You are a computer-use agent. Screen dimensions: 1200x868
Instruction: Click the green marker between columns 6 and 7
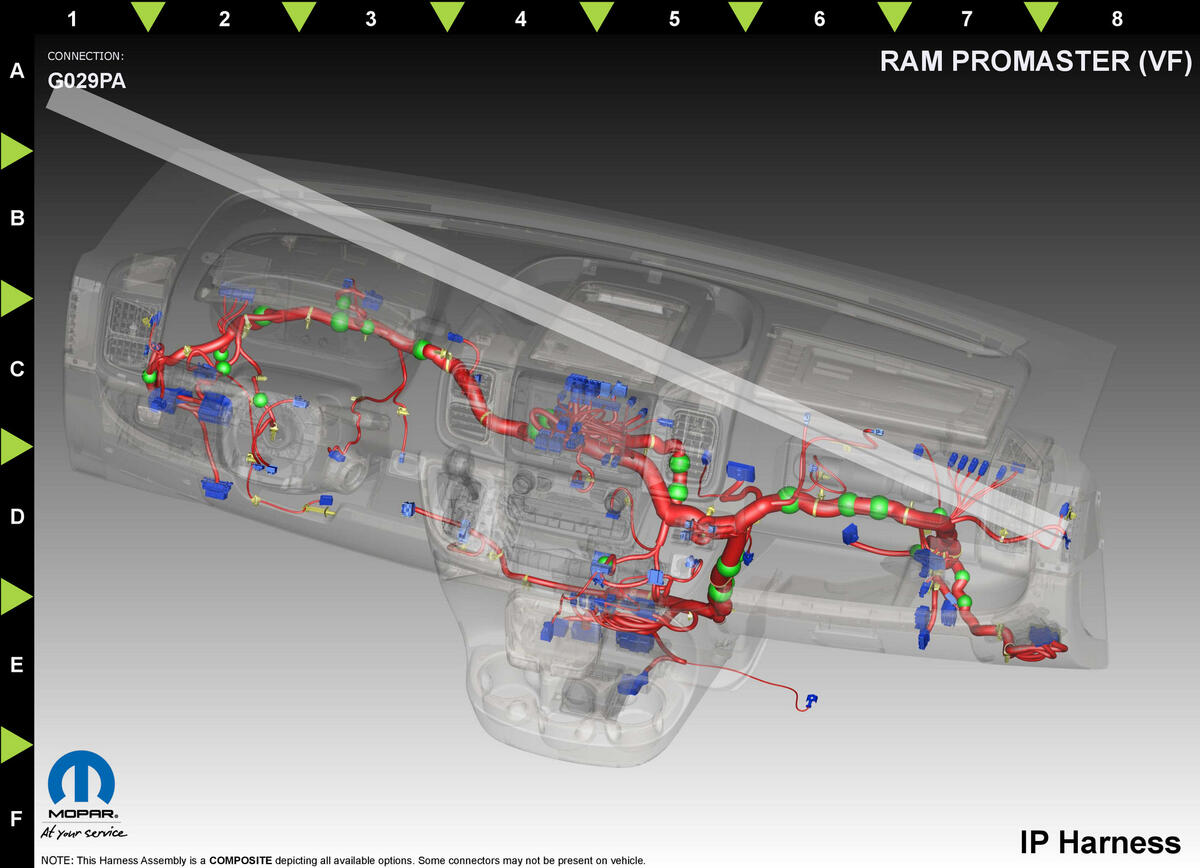(894, 16)
